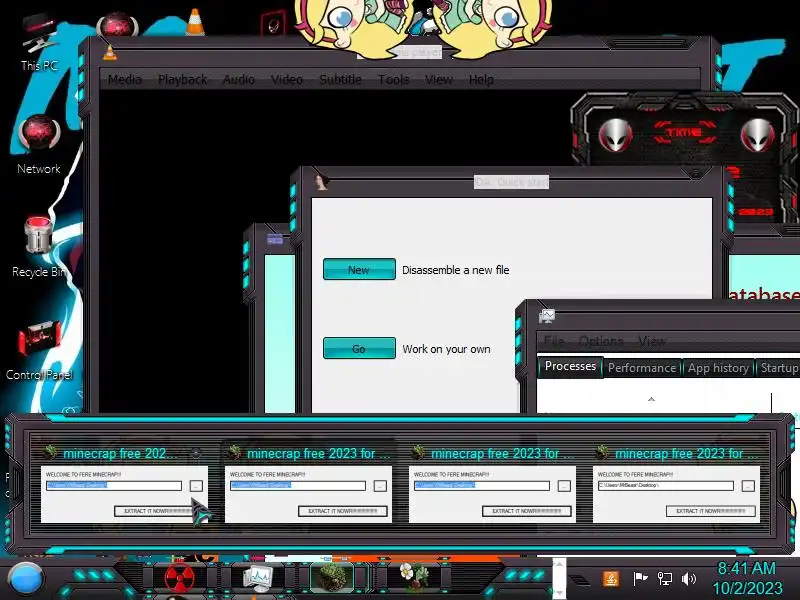The height and width of the screenshot is (600, 800).
Task: Switch to the App history tab
Action: coord(718,368)
